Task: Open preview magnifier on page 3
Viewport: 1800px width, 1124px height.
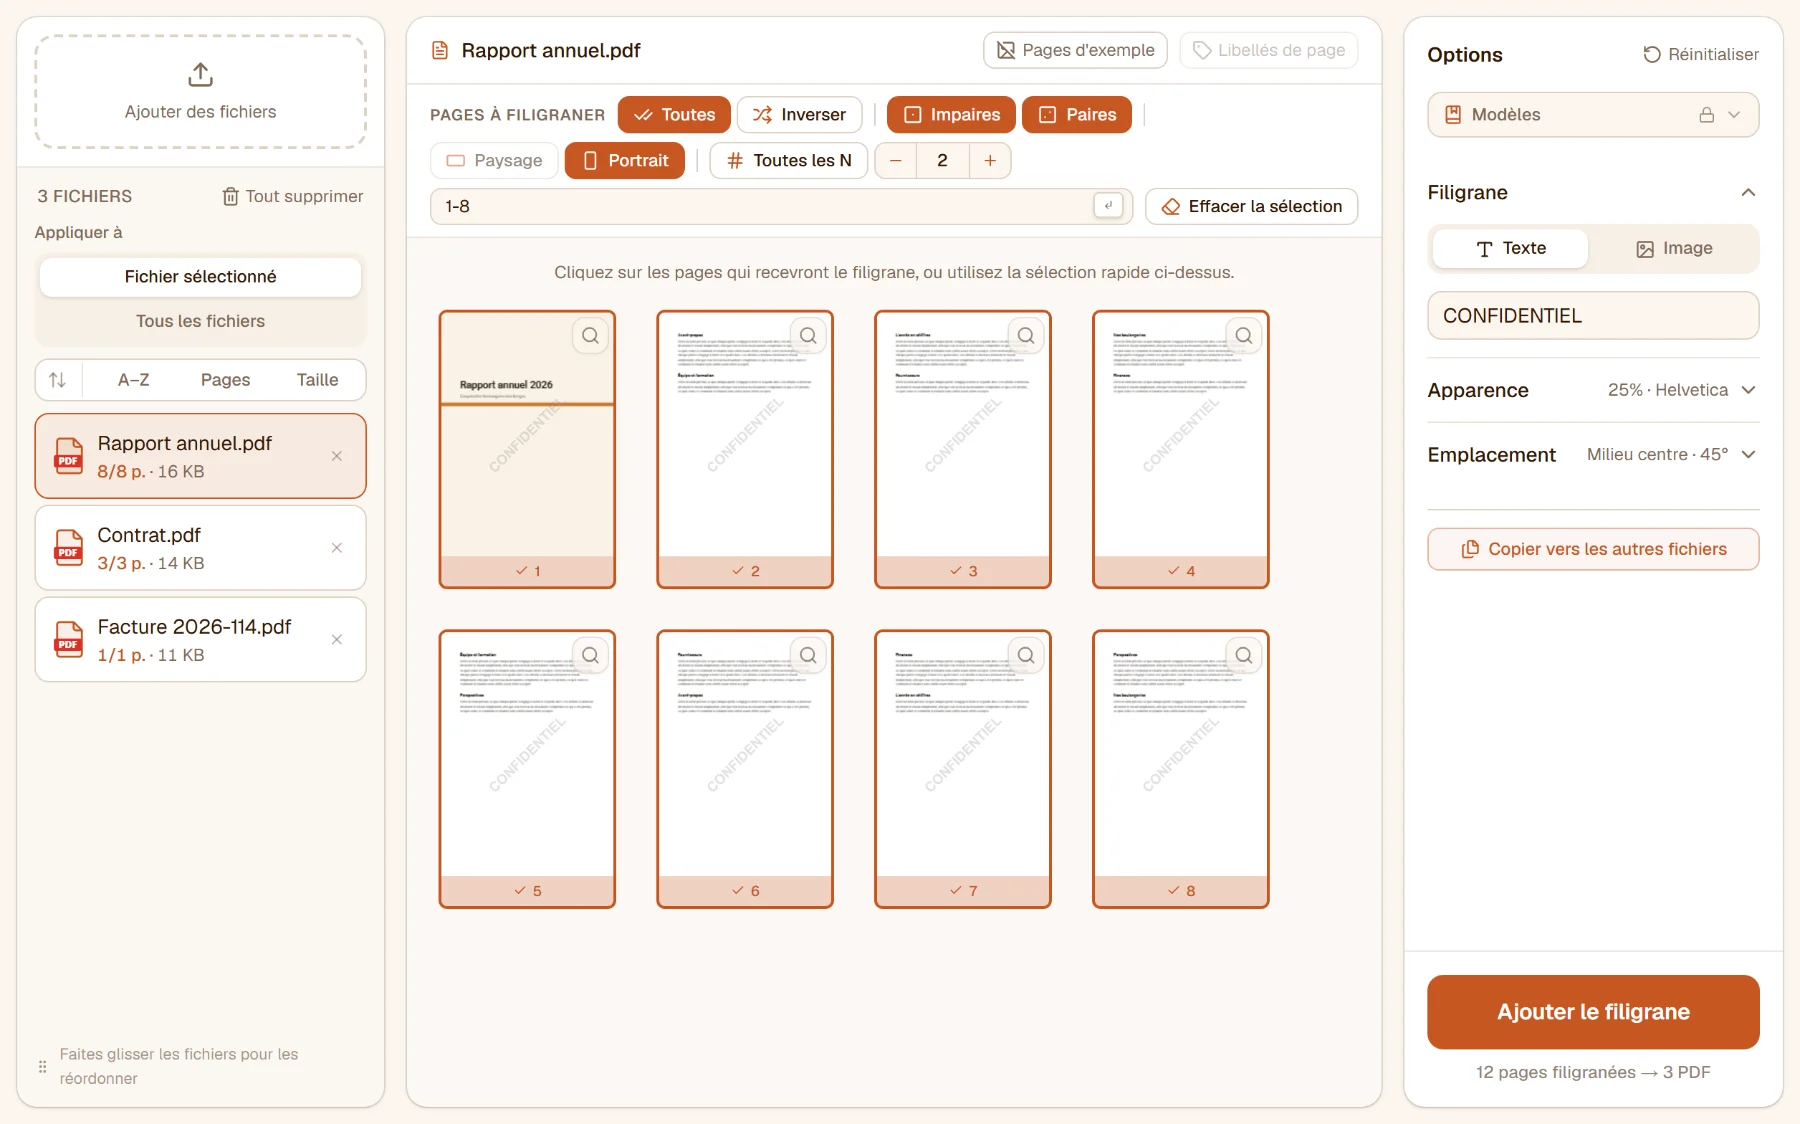Action: tap(1026, 336)
